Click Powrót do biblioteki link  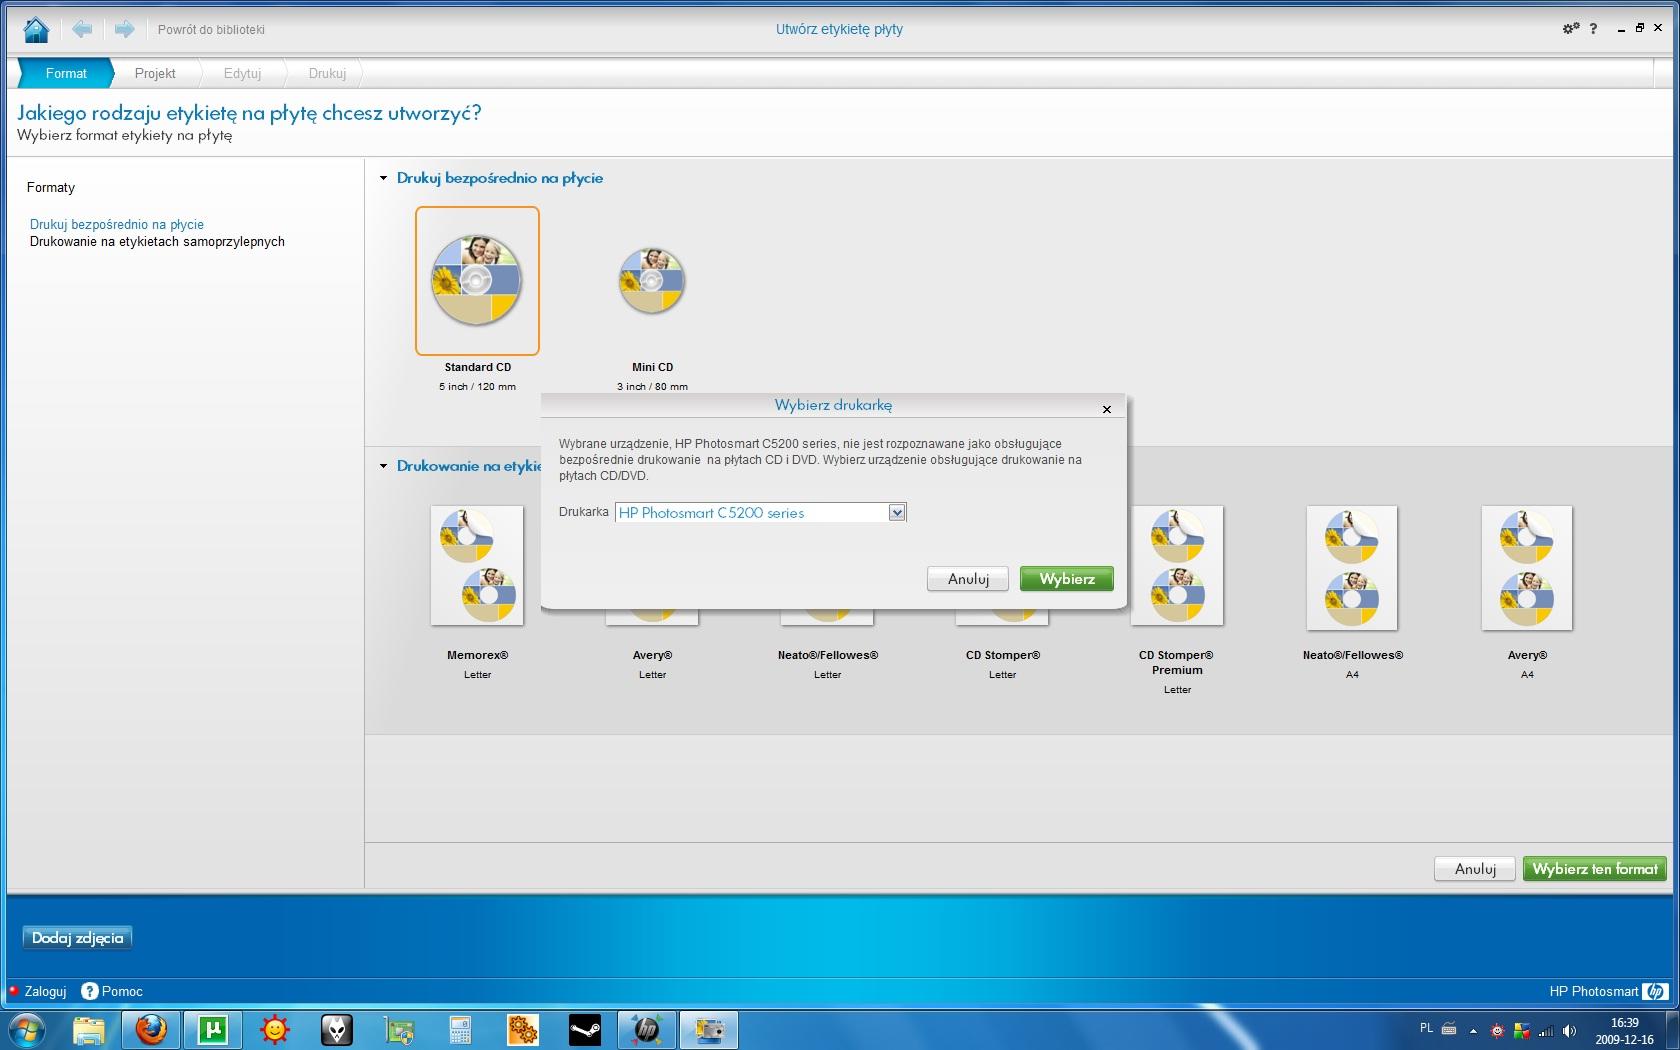coord(211,30)
